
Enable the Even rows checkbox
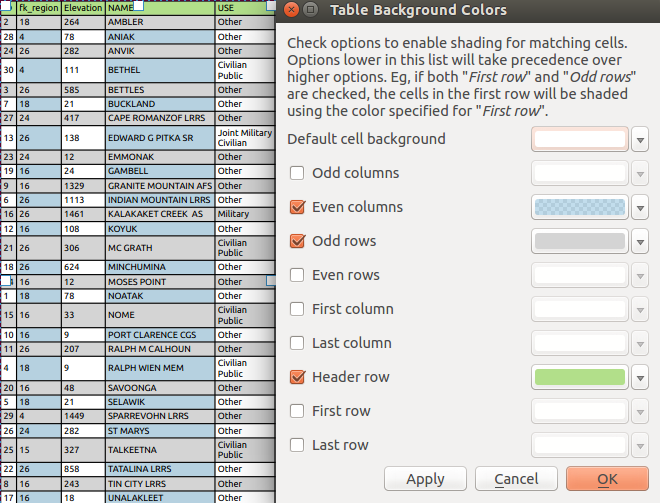point(297,275)
